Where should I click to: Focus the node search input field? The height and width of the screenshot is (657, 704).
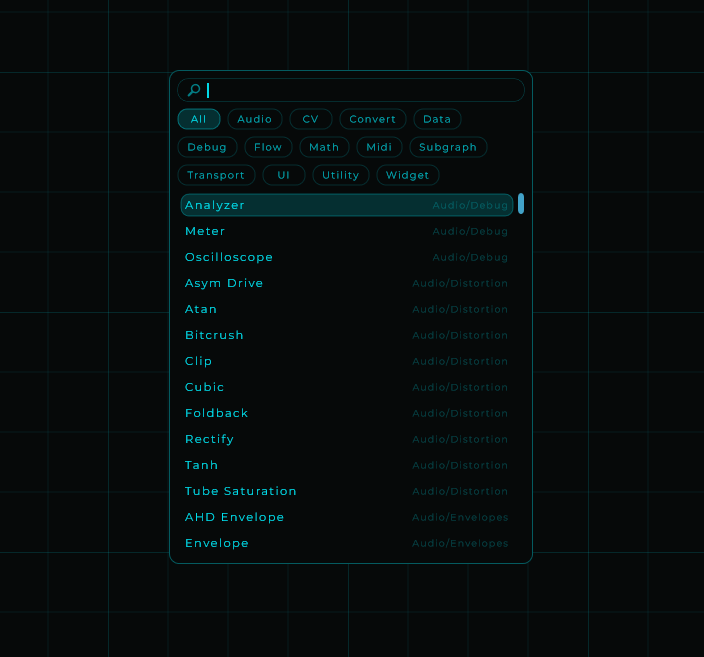(x=351, y=90)
